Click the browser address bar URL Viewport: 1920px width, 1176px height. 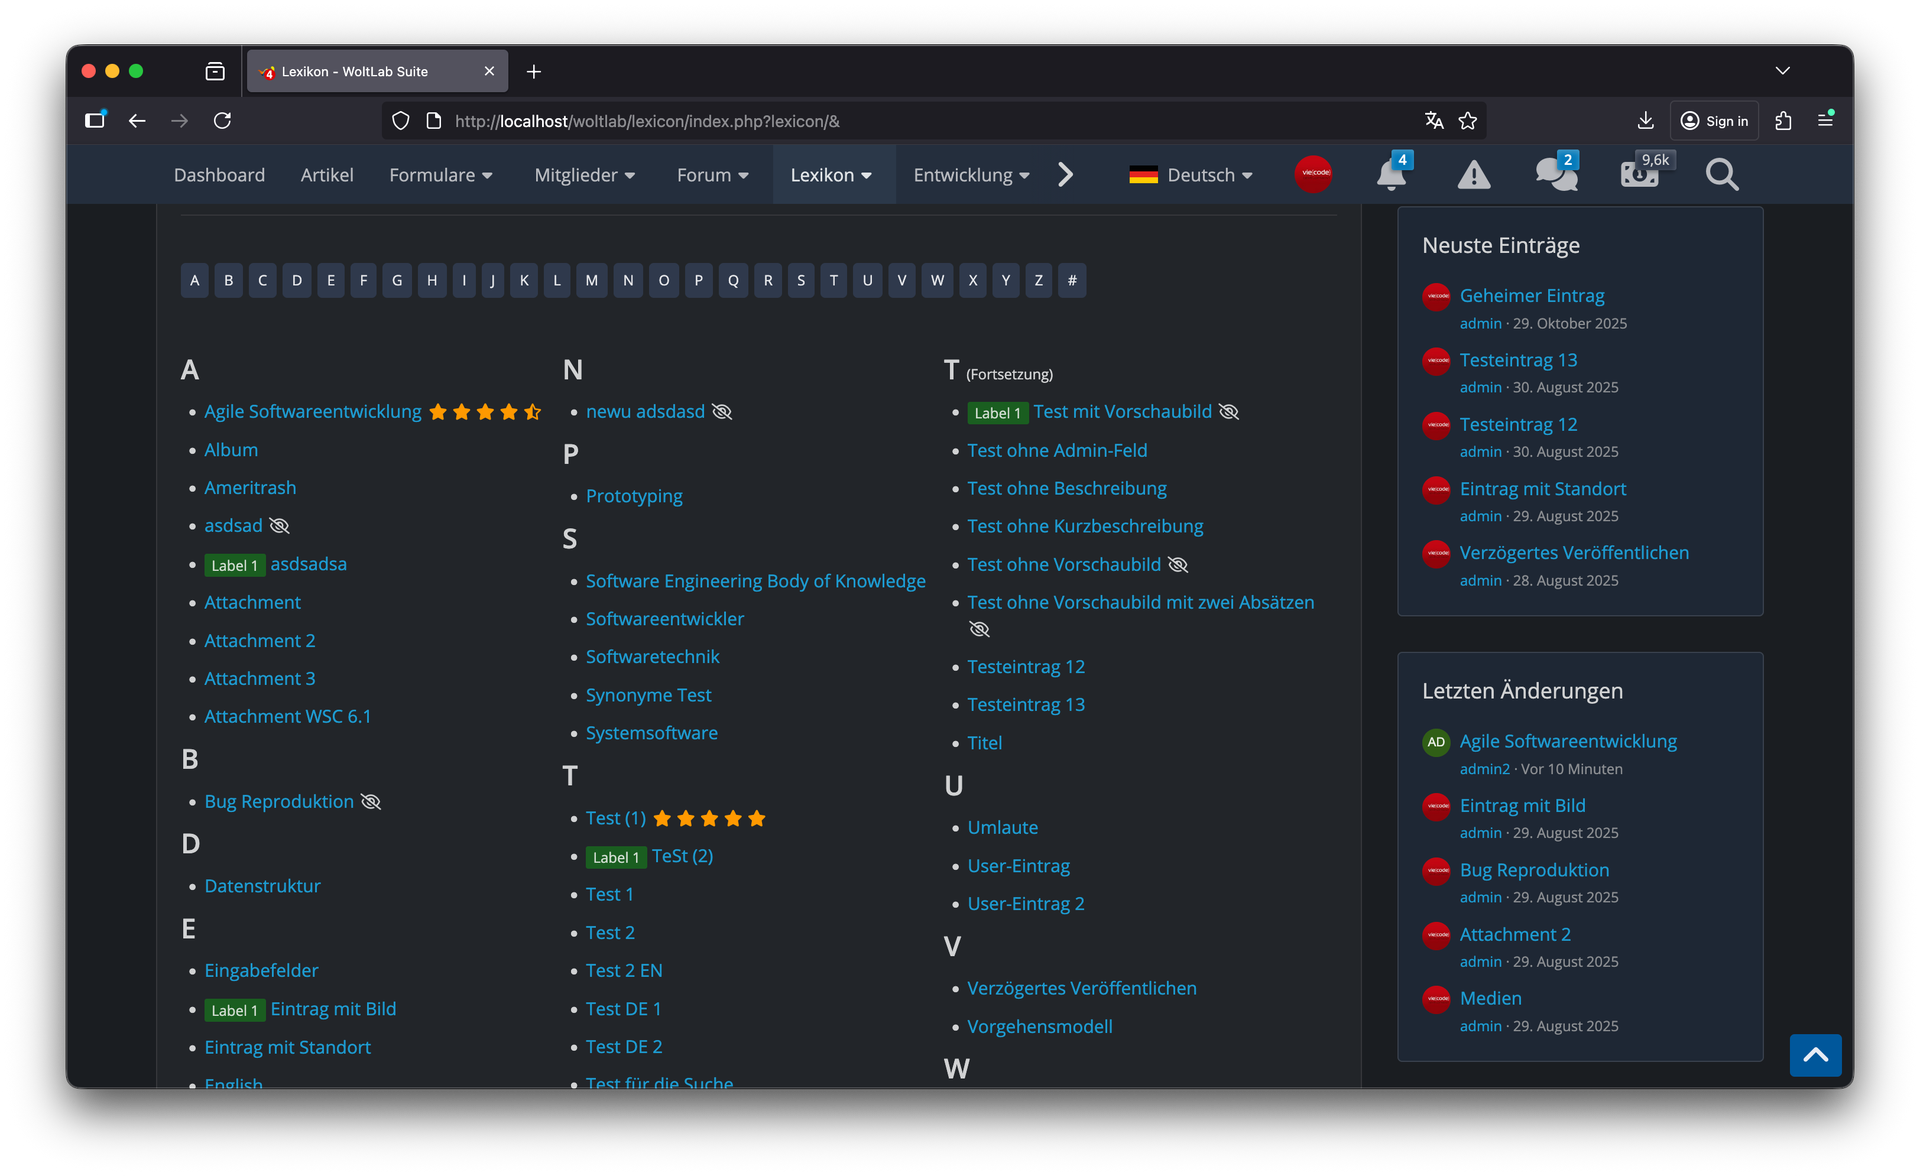pos(647,121)
